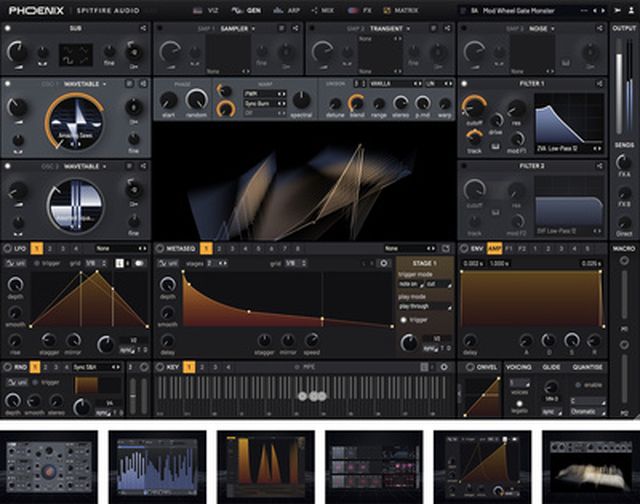This screenshot has height=504, width=640.
Task: Open the user account icon in the header
Action: [631, 11]
